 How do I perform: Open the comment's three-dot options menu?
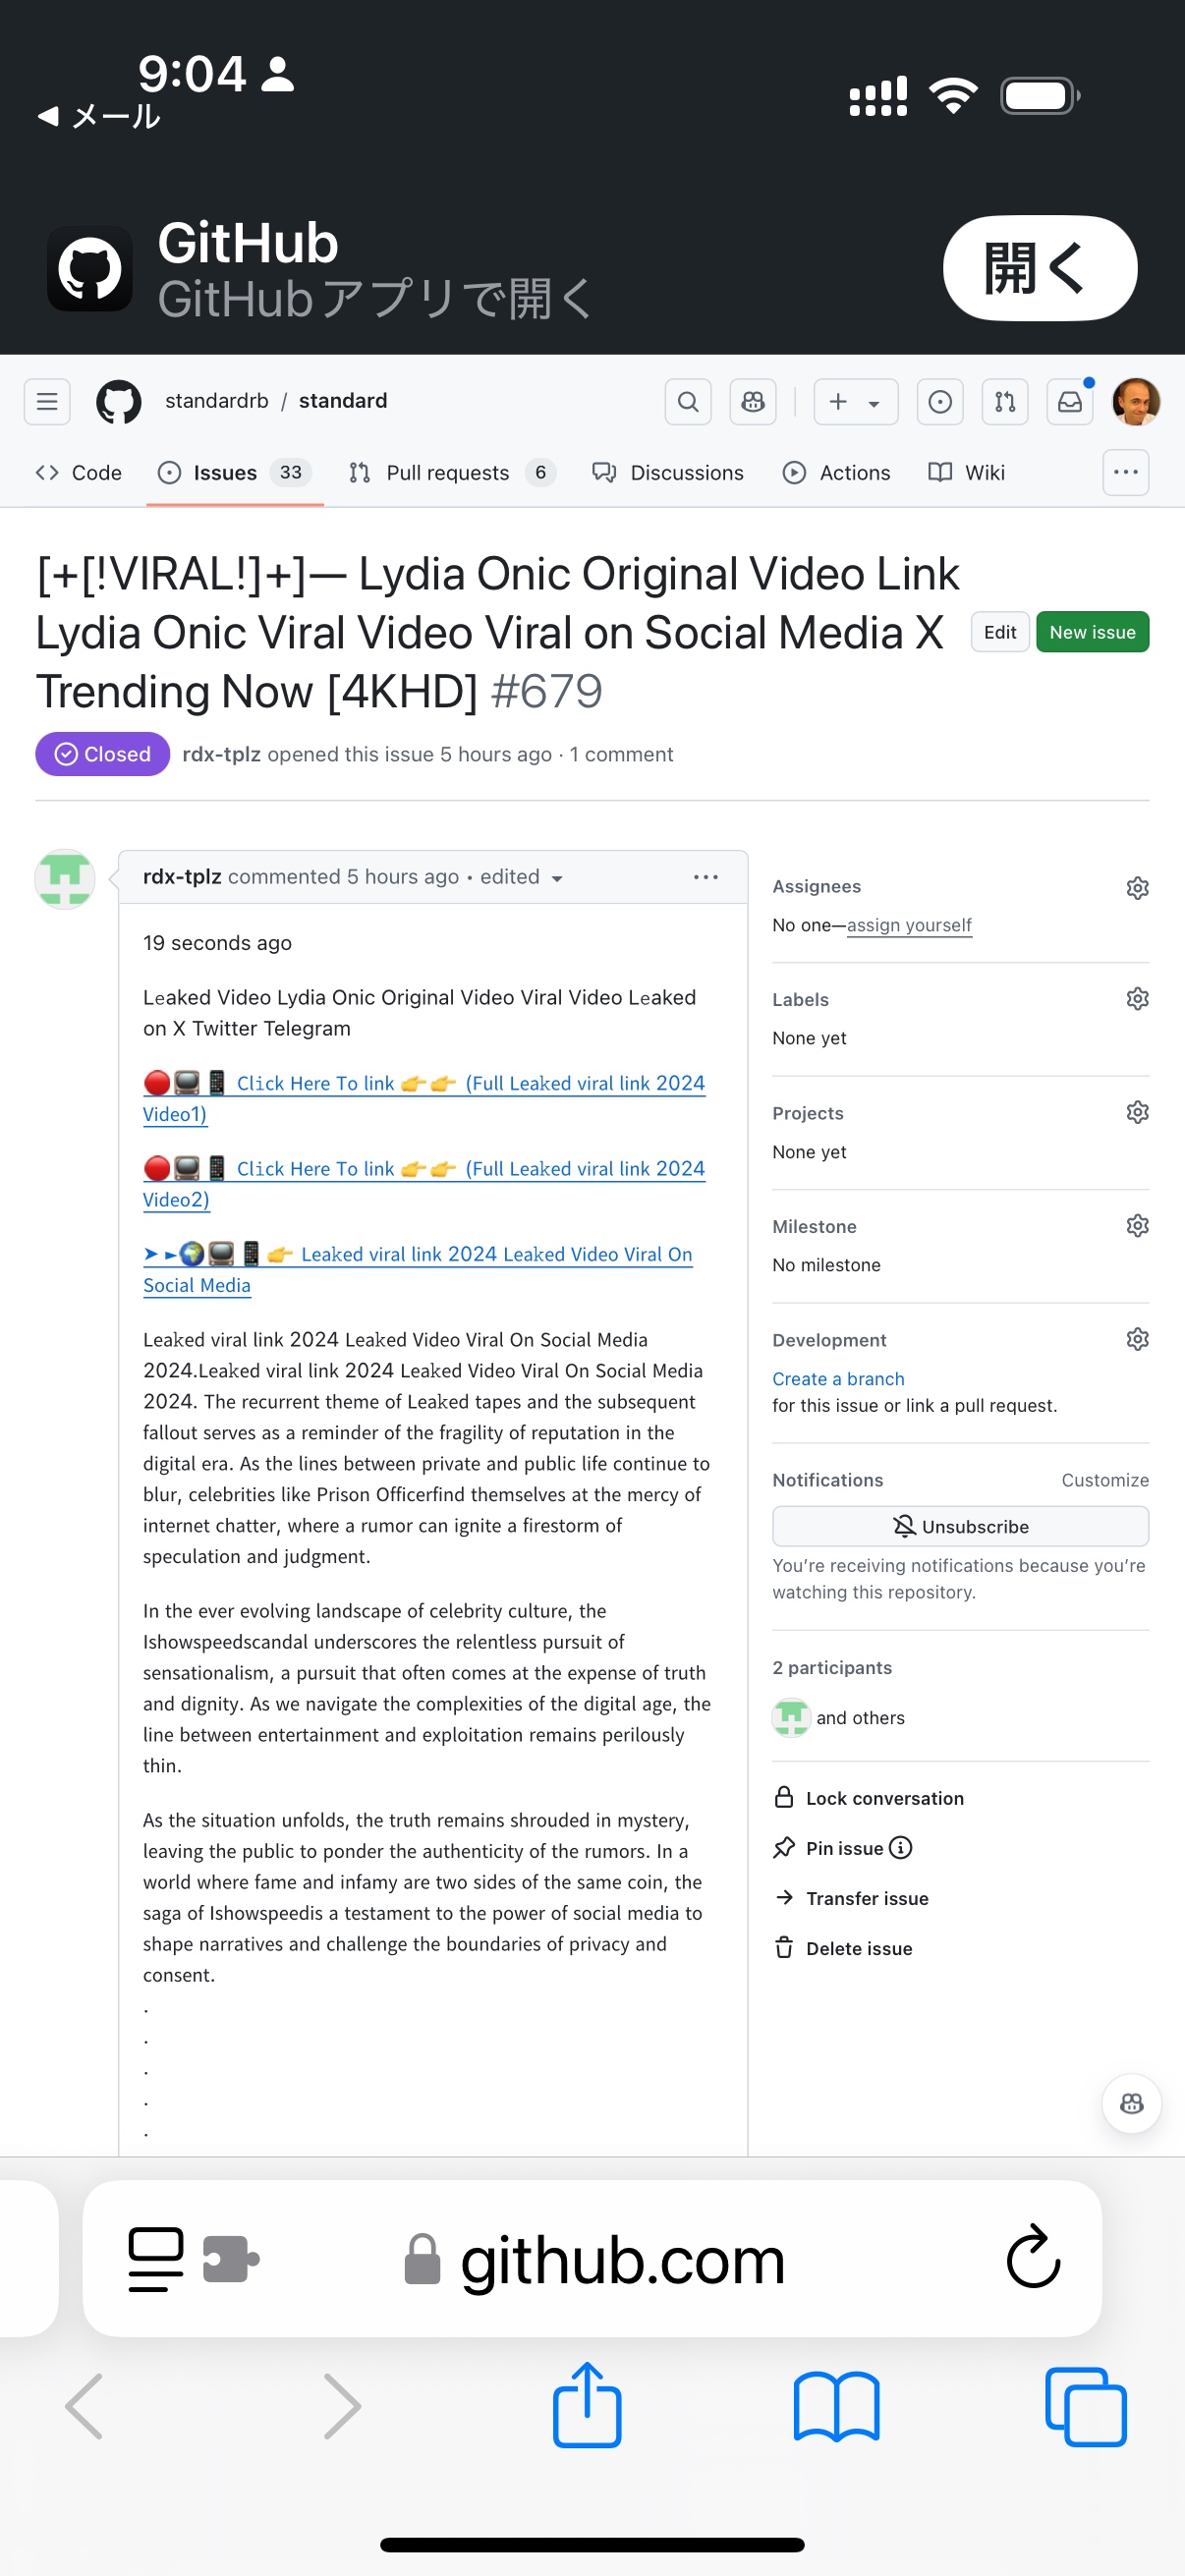click(x=705, y=877)
